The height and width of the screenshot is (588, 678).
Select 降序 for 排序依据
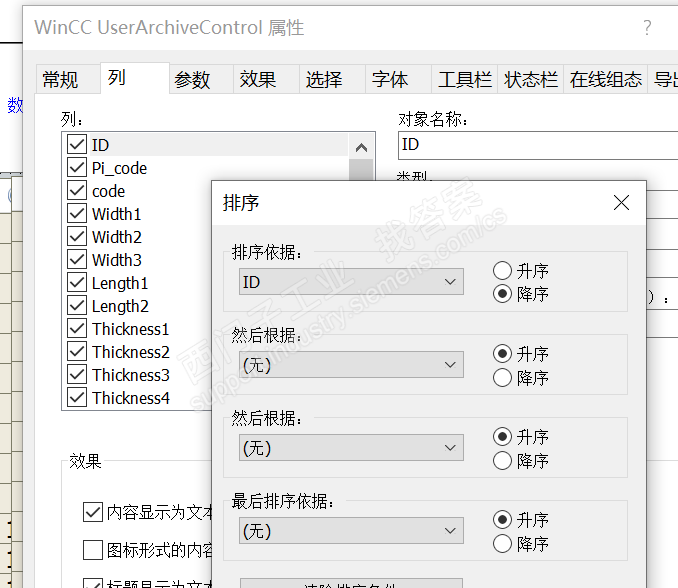502,294
